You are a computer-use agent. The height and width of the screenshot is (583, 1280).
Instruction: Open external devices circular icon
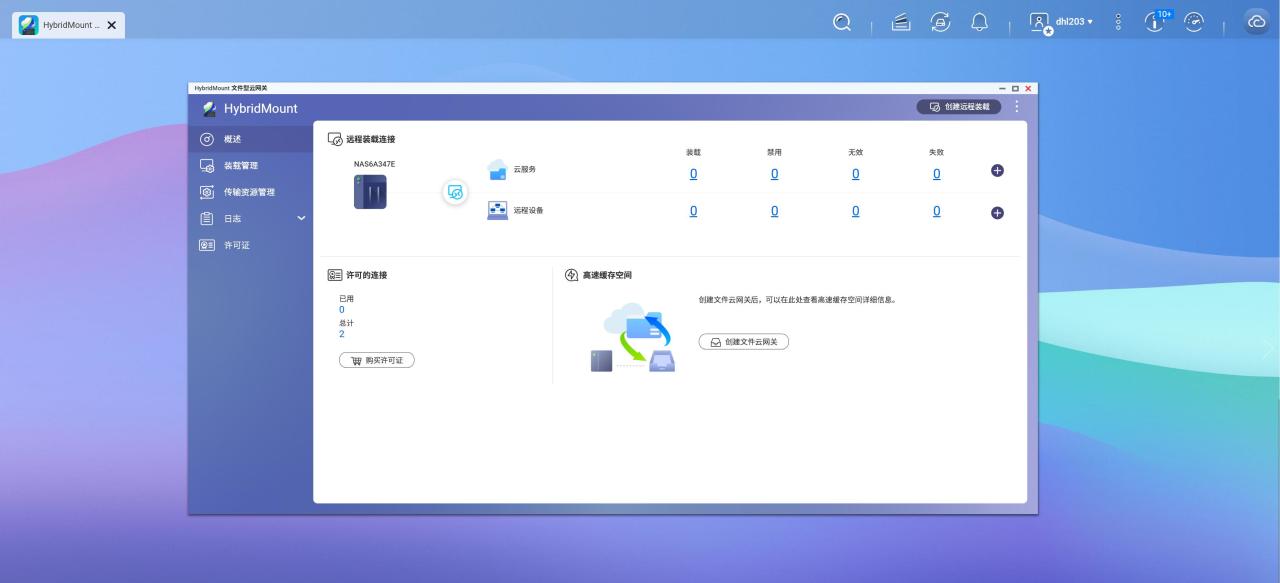tap(940, 21)
